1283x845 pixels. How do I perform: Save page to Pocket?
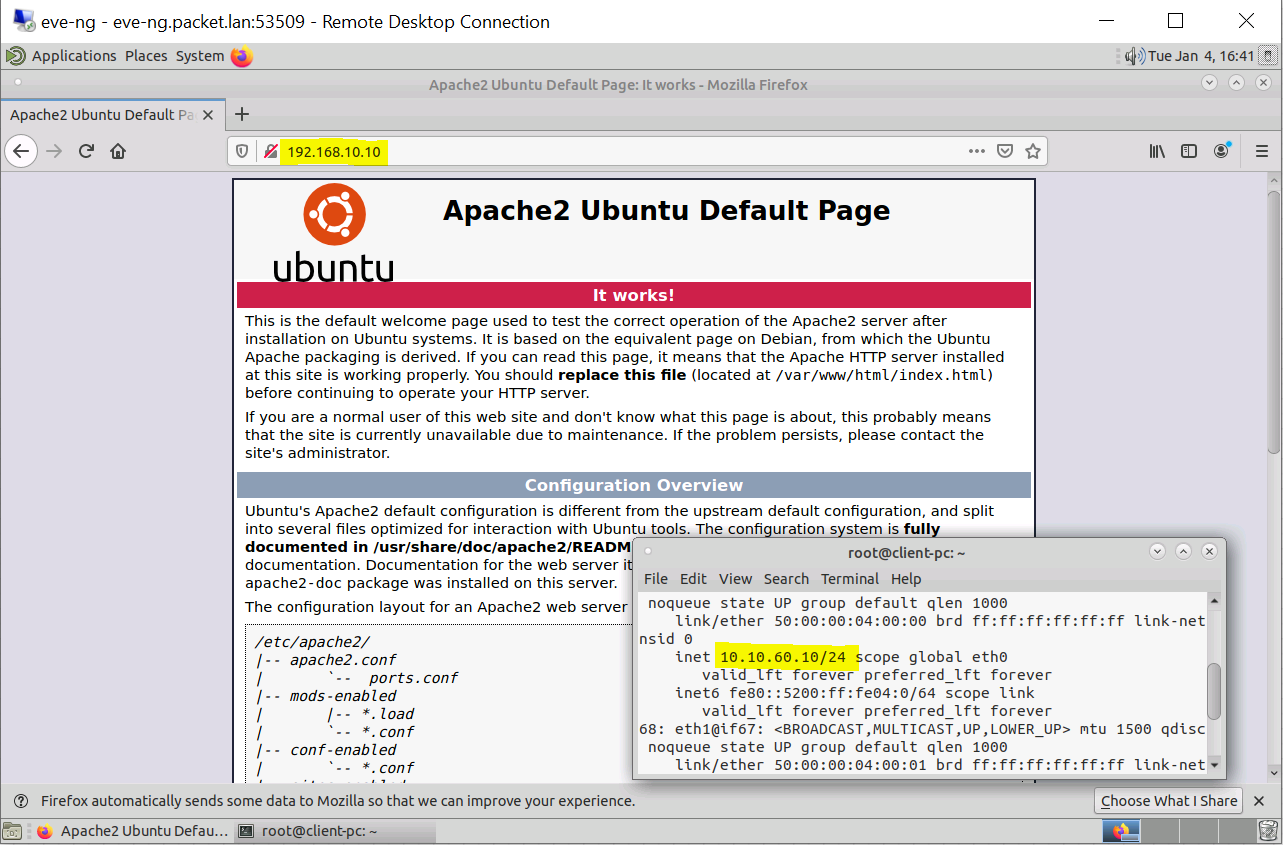(x=1005, y=151)
